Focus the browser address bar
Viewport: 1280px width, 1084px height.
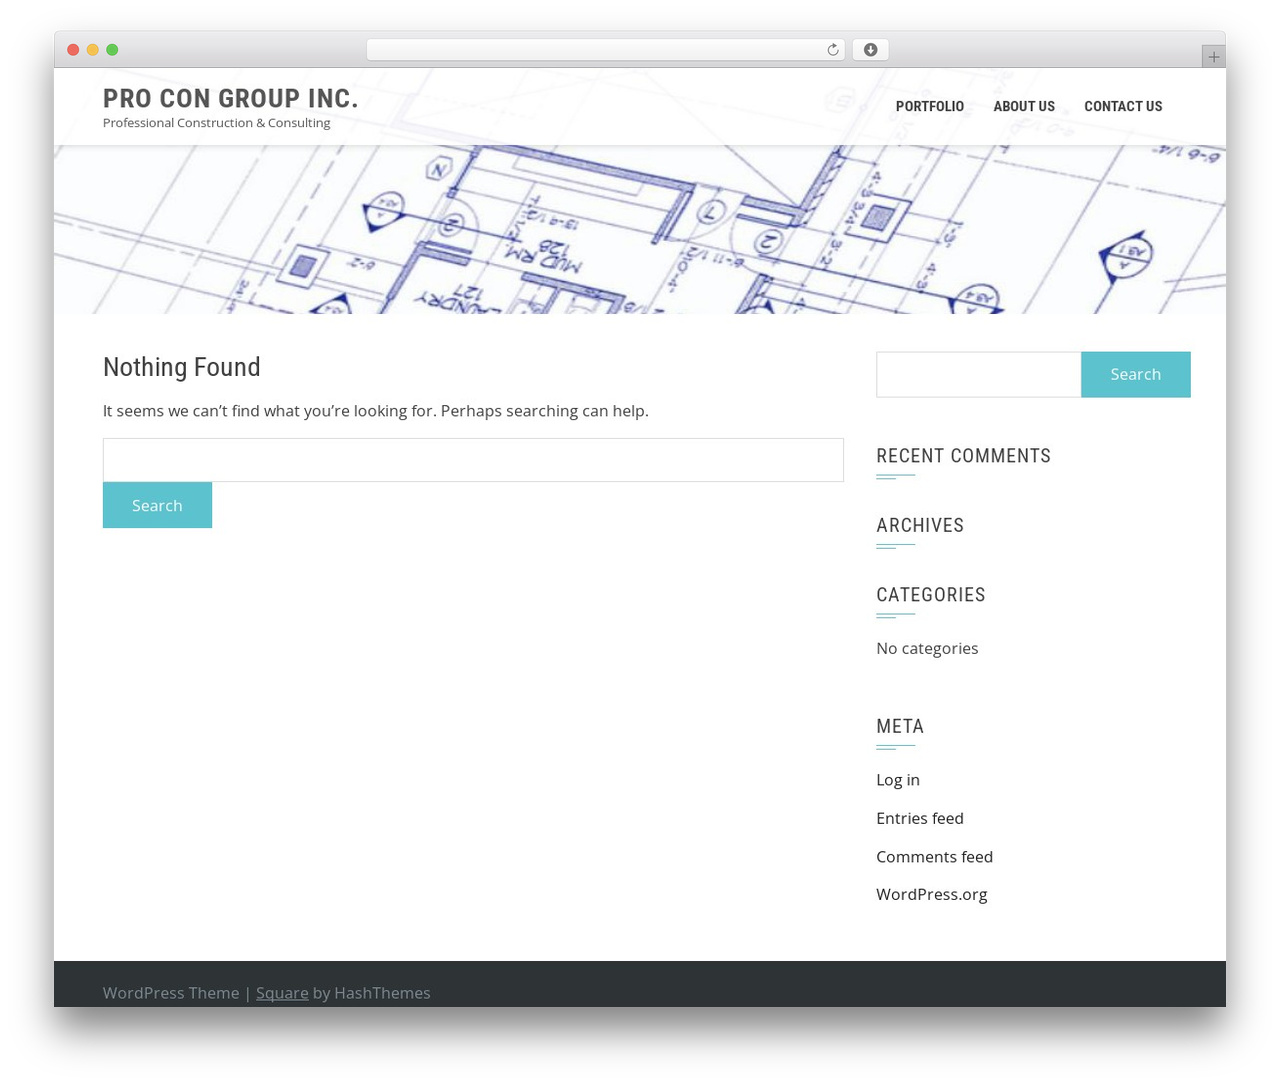tap(605, 50)
